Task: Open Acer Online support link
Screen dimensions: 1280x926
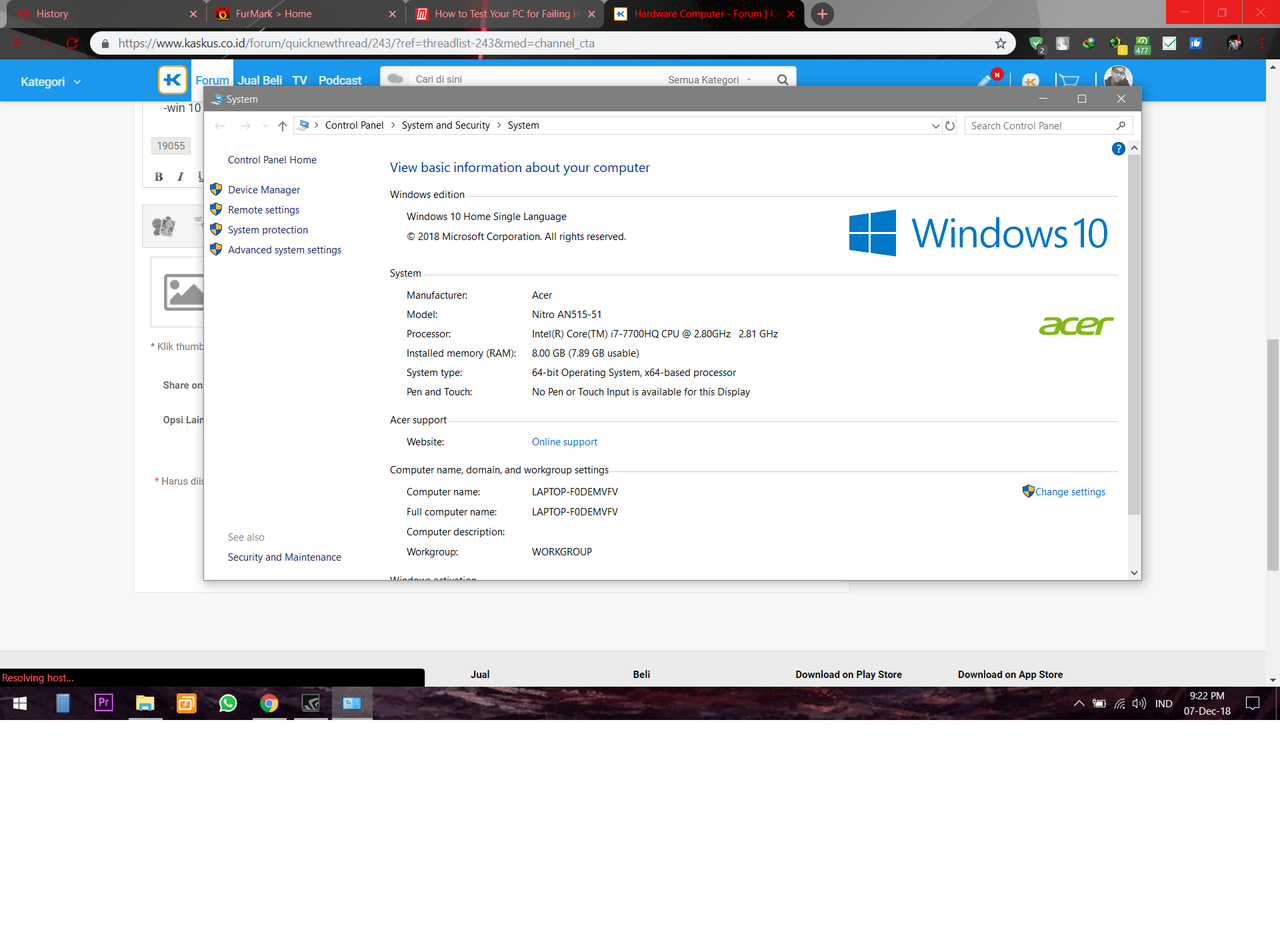Action: point(564,442)
